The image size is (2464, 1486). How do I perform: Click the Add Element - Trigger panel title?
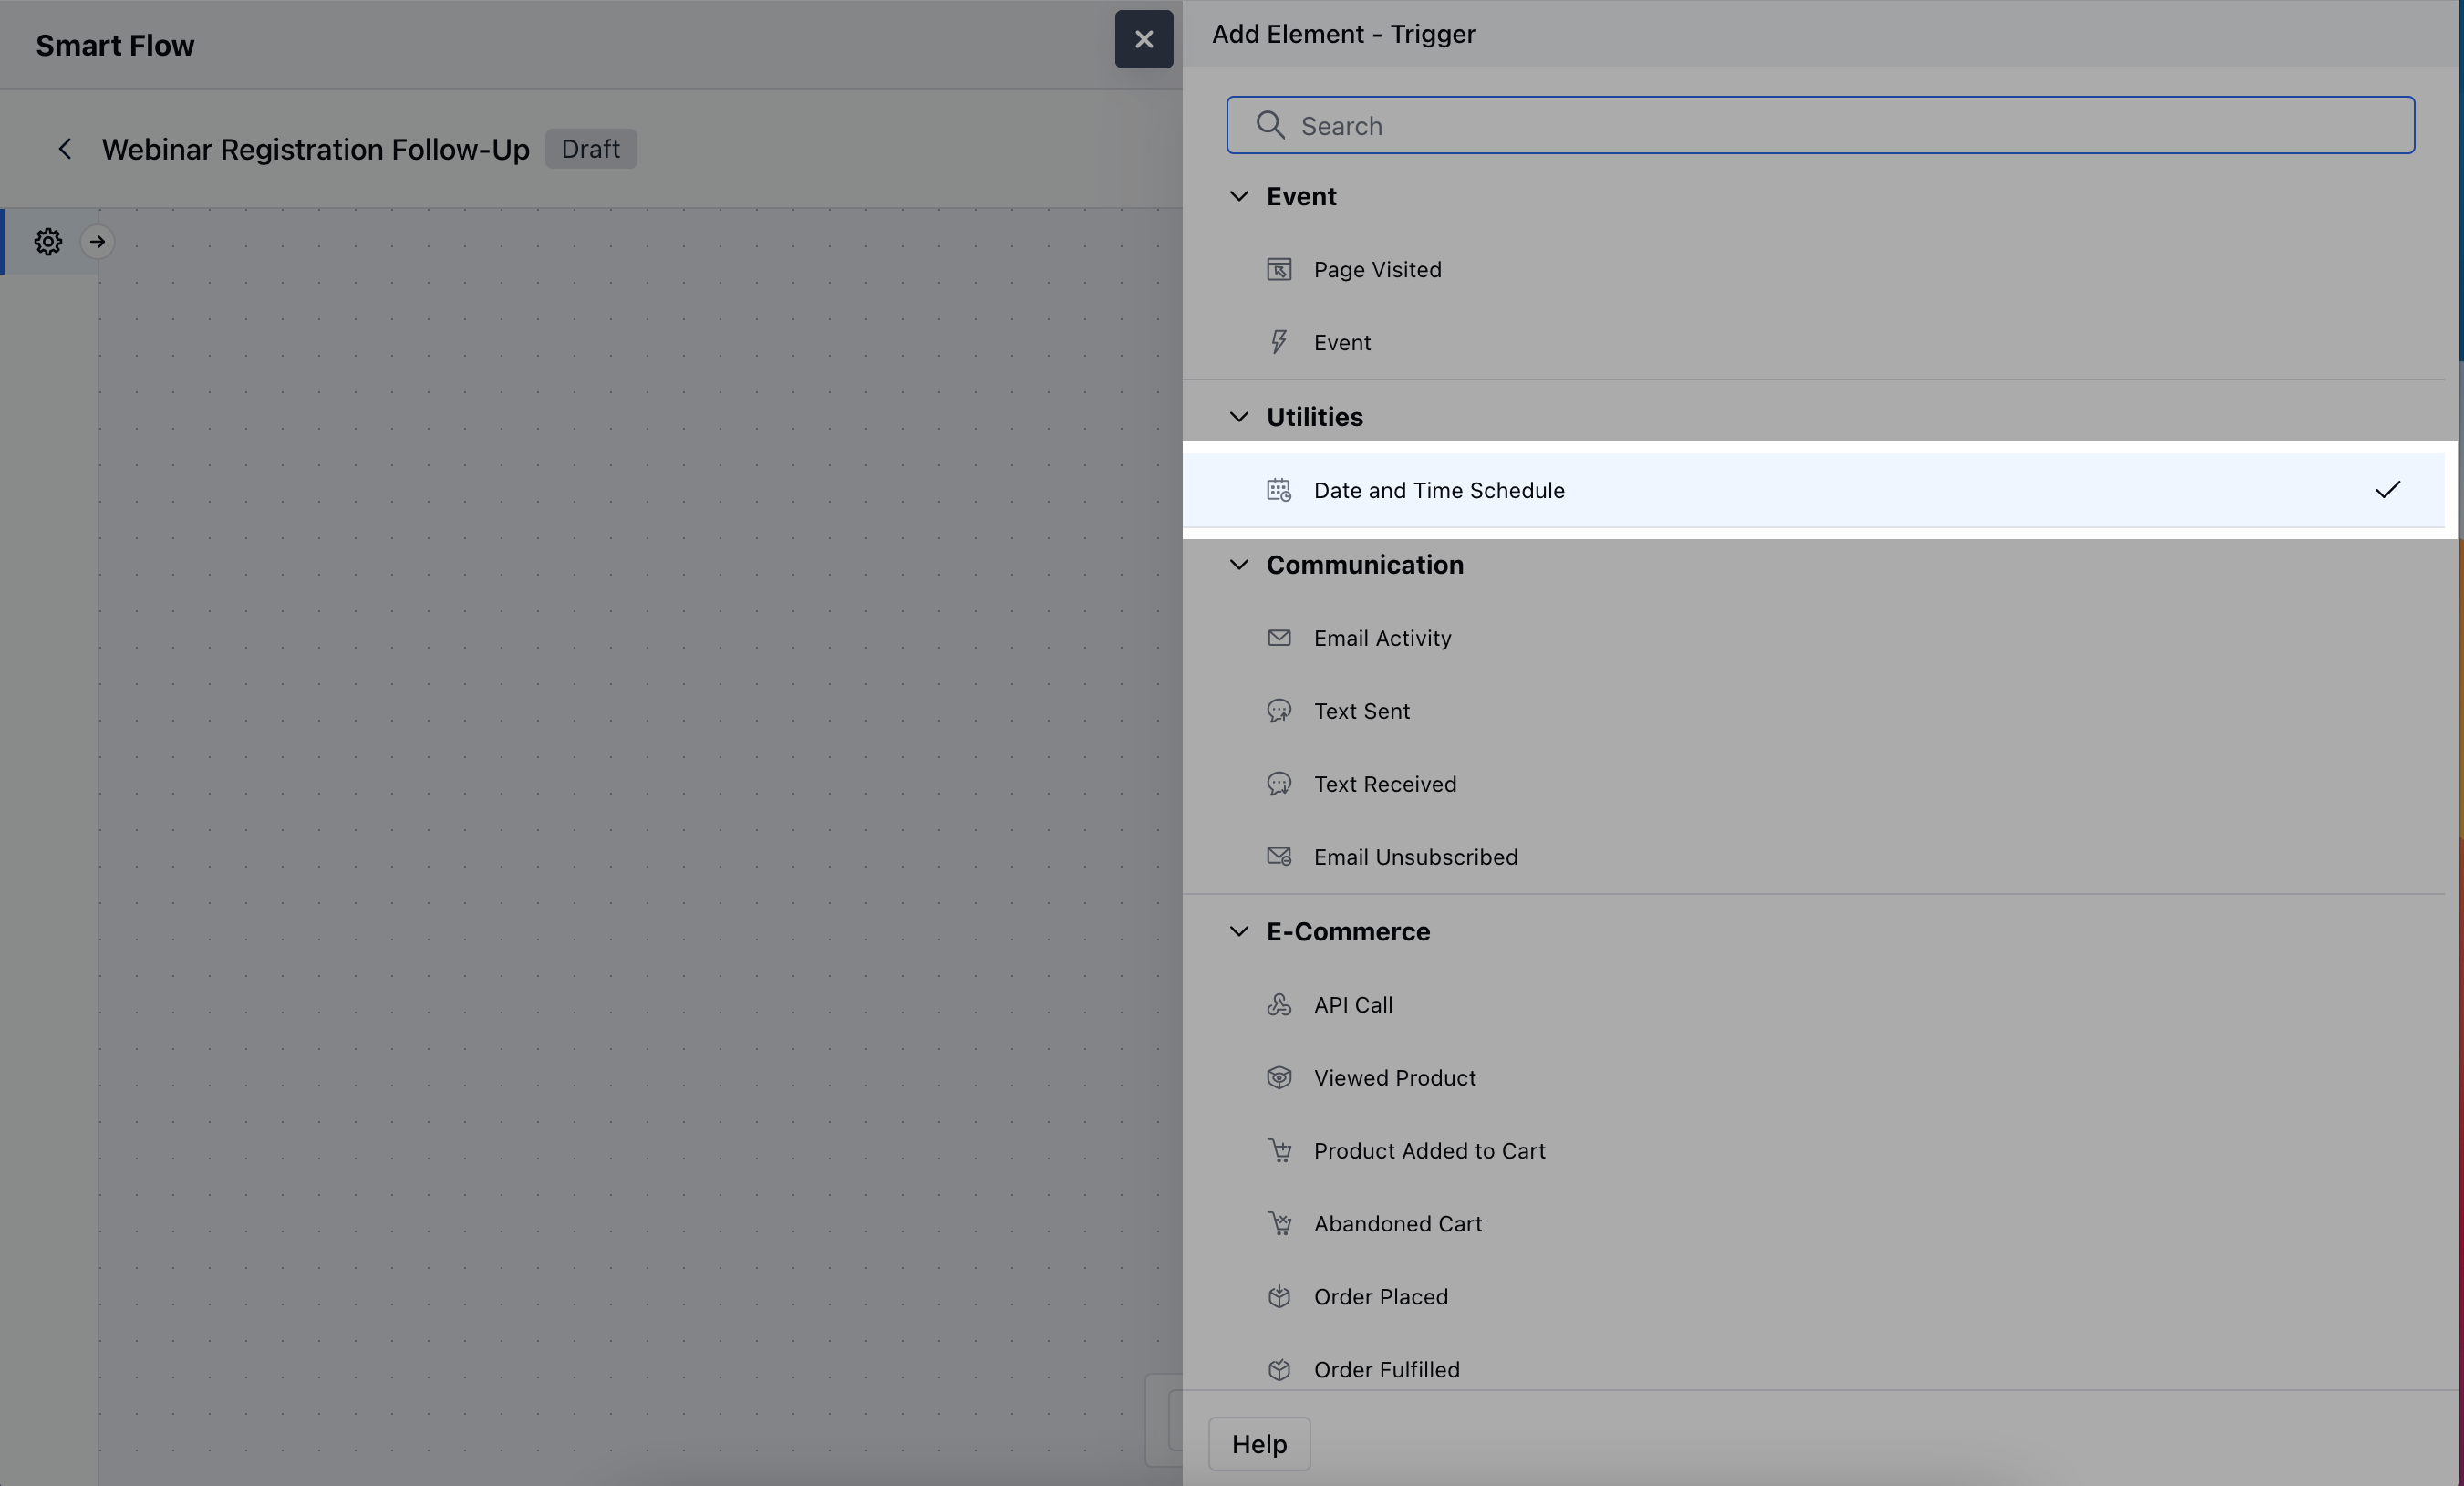point(1344,34)
